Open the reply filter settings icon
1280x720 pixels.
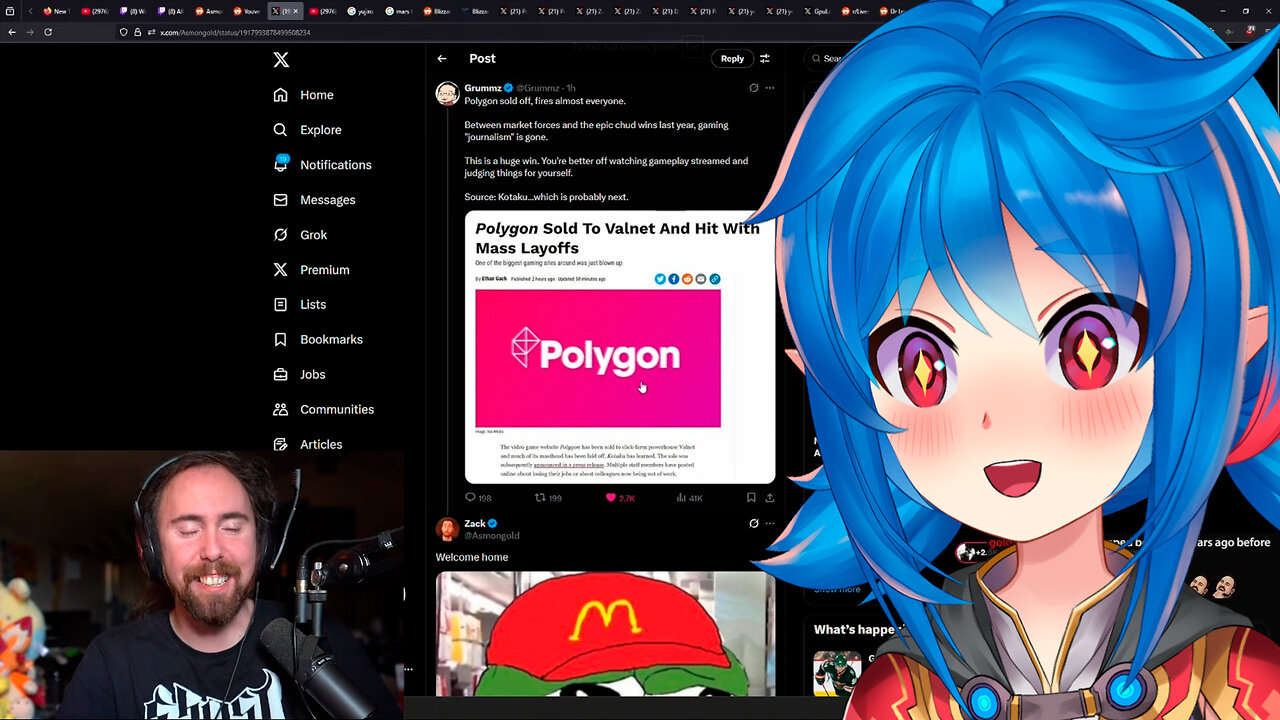coord(765,59)
